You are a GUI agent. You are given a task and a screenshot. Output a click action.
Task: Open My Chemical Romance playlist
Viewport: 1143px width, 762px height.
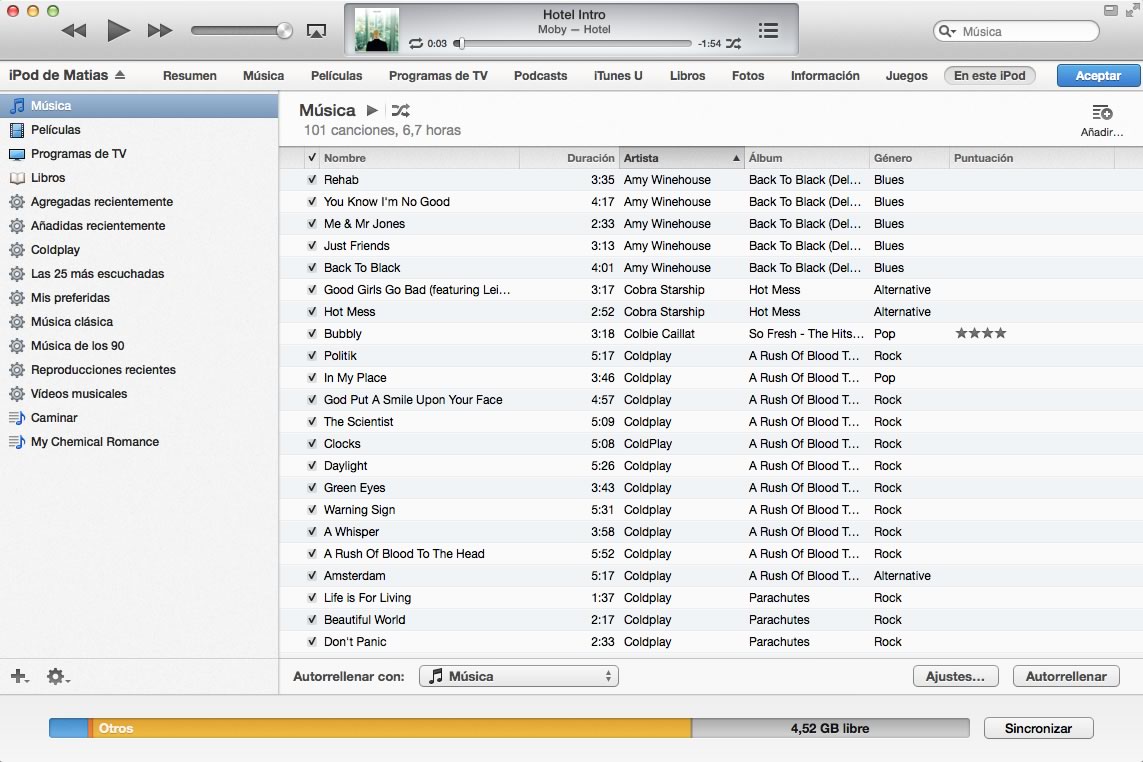pos(139,442)
